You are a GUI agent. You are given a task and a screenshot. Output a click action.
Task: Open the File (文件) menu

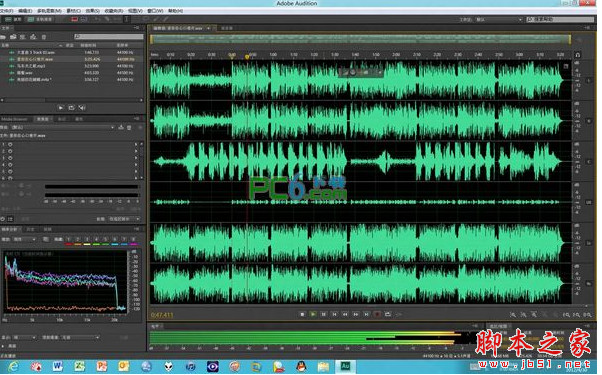6,11
